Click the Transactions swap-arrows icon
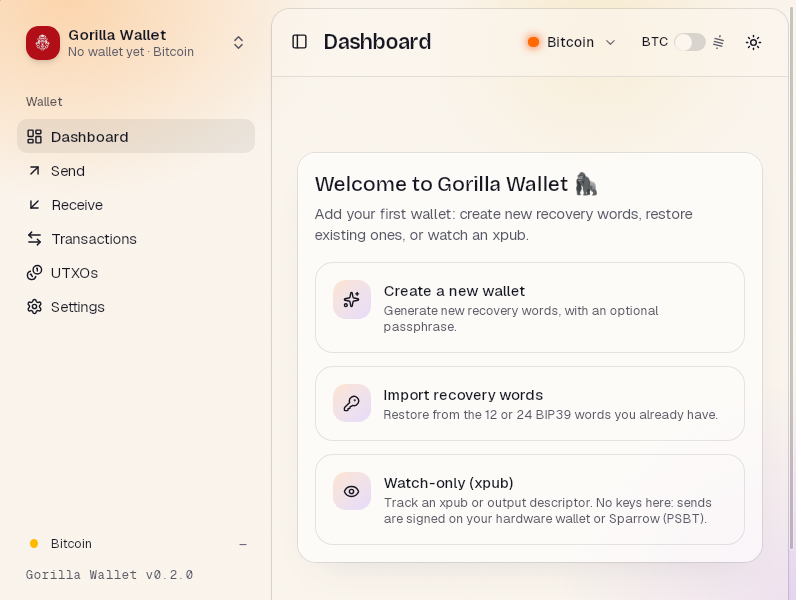 click(34, 239)
